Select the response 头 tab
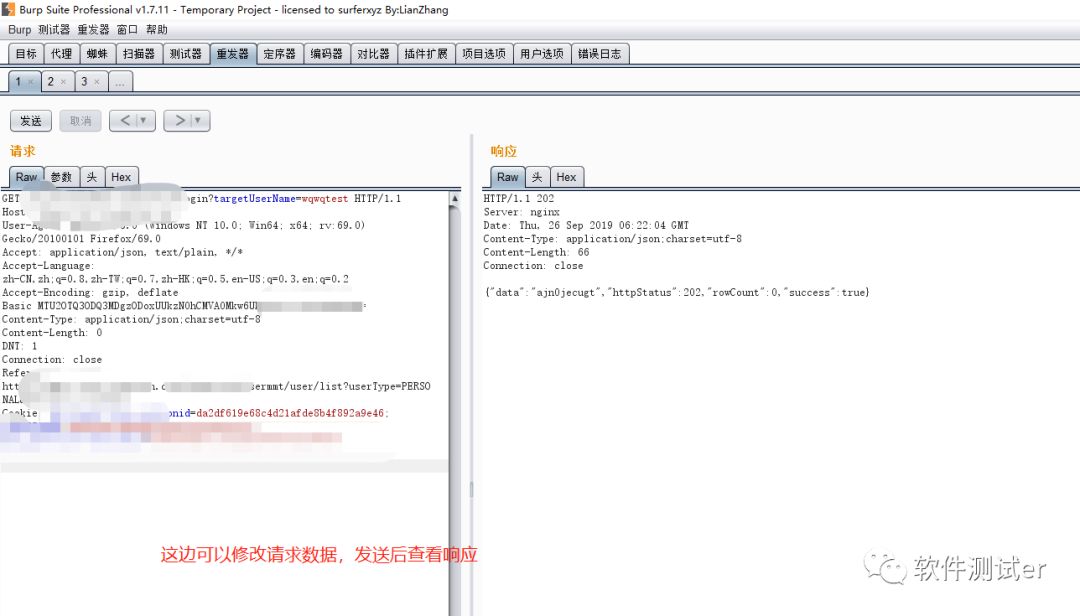The image size is (1080, 616). 537,177
